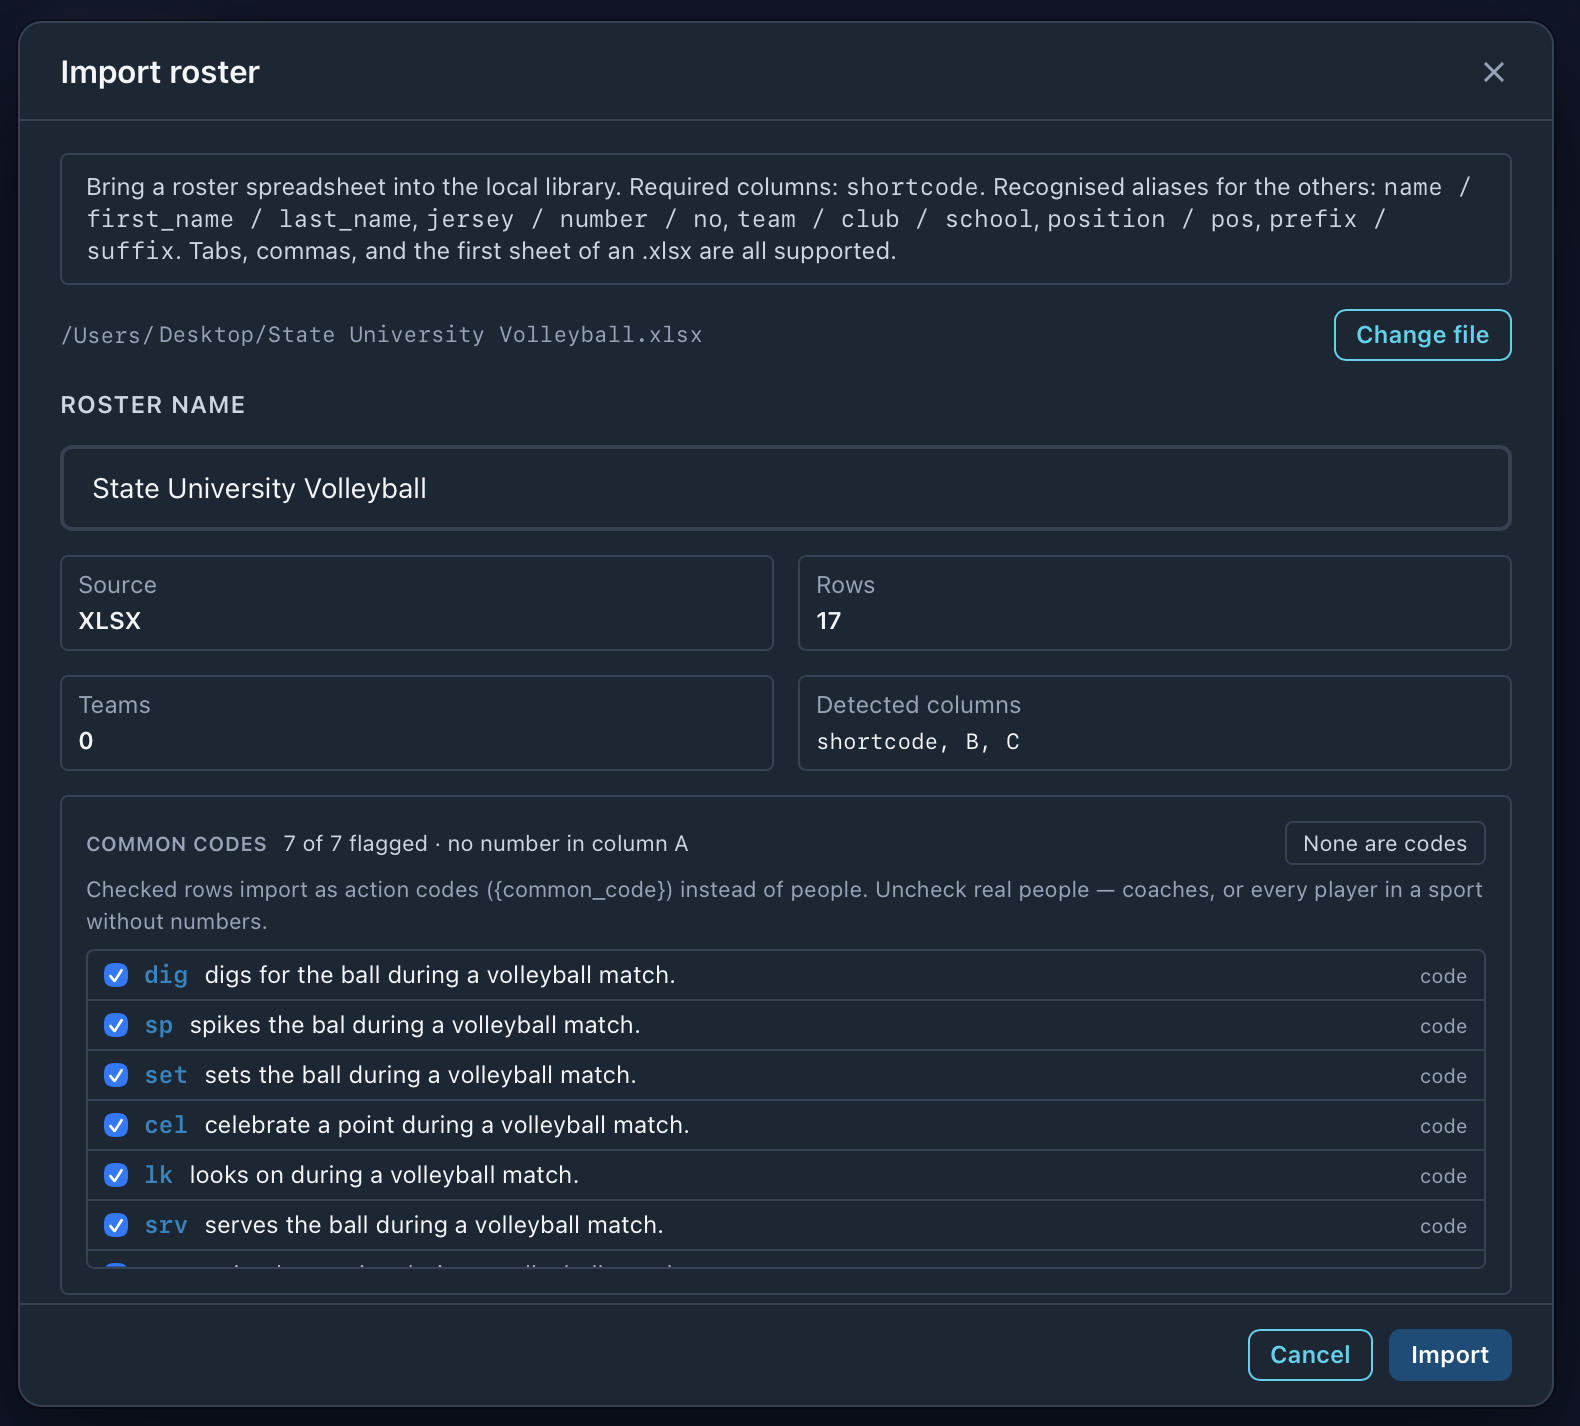Click text 'digs for the ball during a volleyball match'

(x=440, y=975)
